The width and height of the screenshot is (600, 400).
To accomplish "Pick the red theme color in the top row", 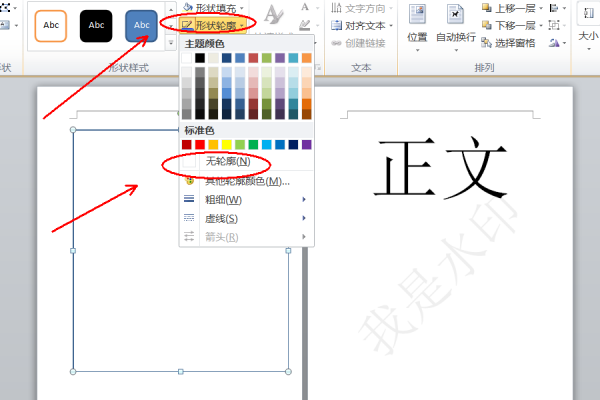I will tap(253, 58).
